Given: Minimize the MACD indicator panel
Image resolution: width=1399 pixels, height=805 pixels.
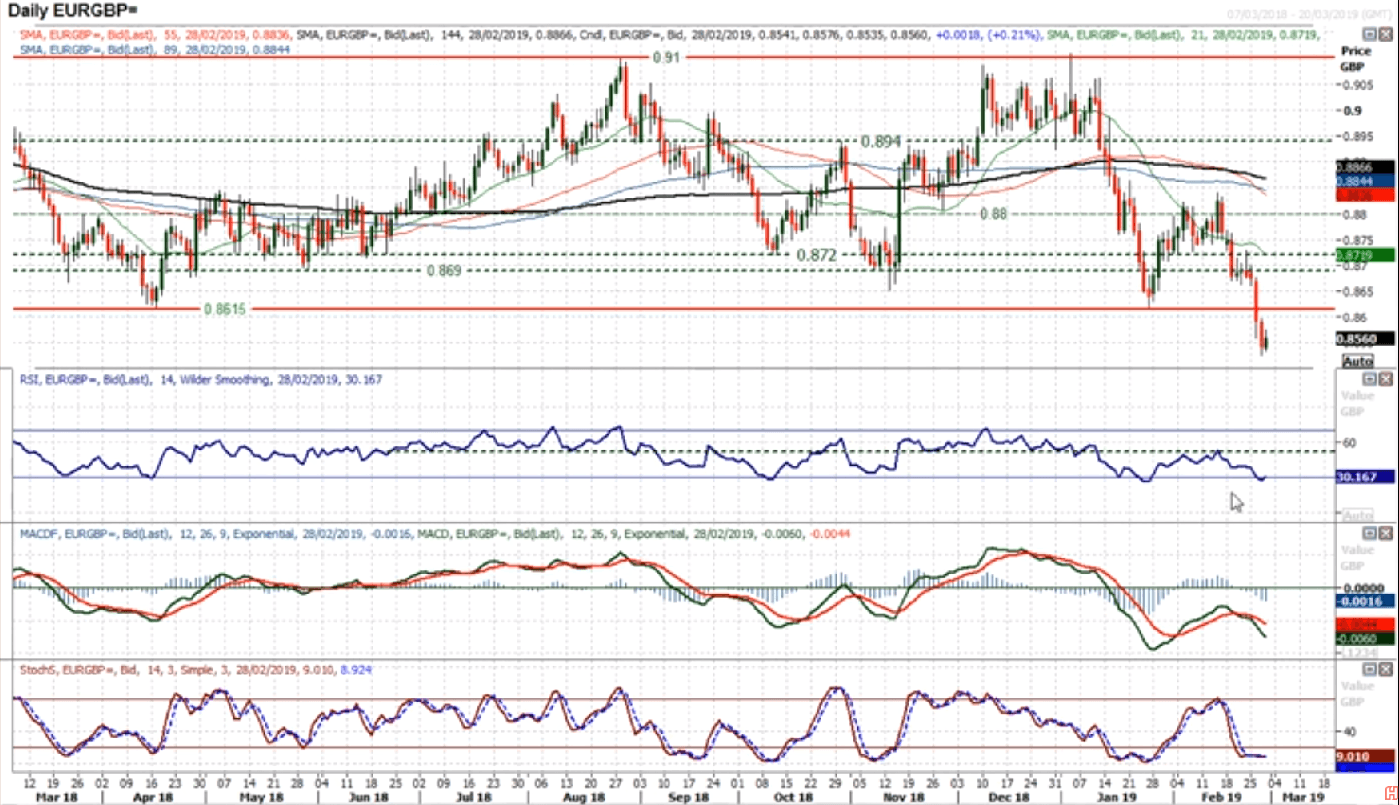Looking at the screenshot, I should [x=1368, y=535].
